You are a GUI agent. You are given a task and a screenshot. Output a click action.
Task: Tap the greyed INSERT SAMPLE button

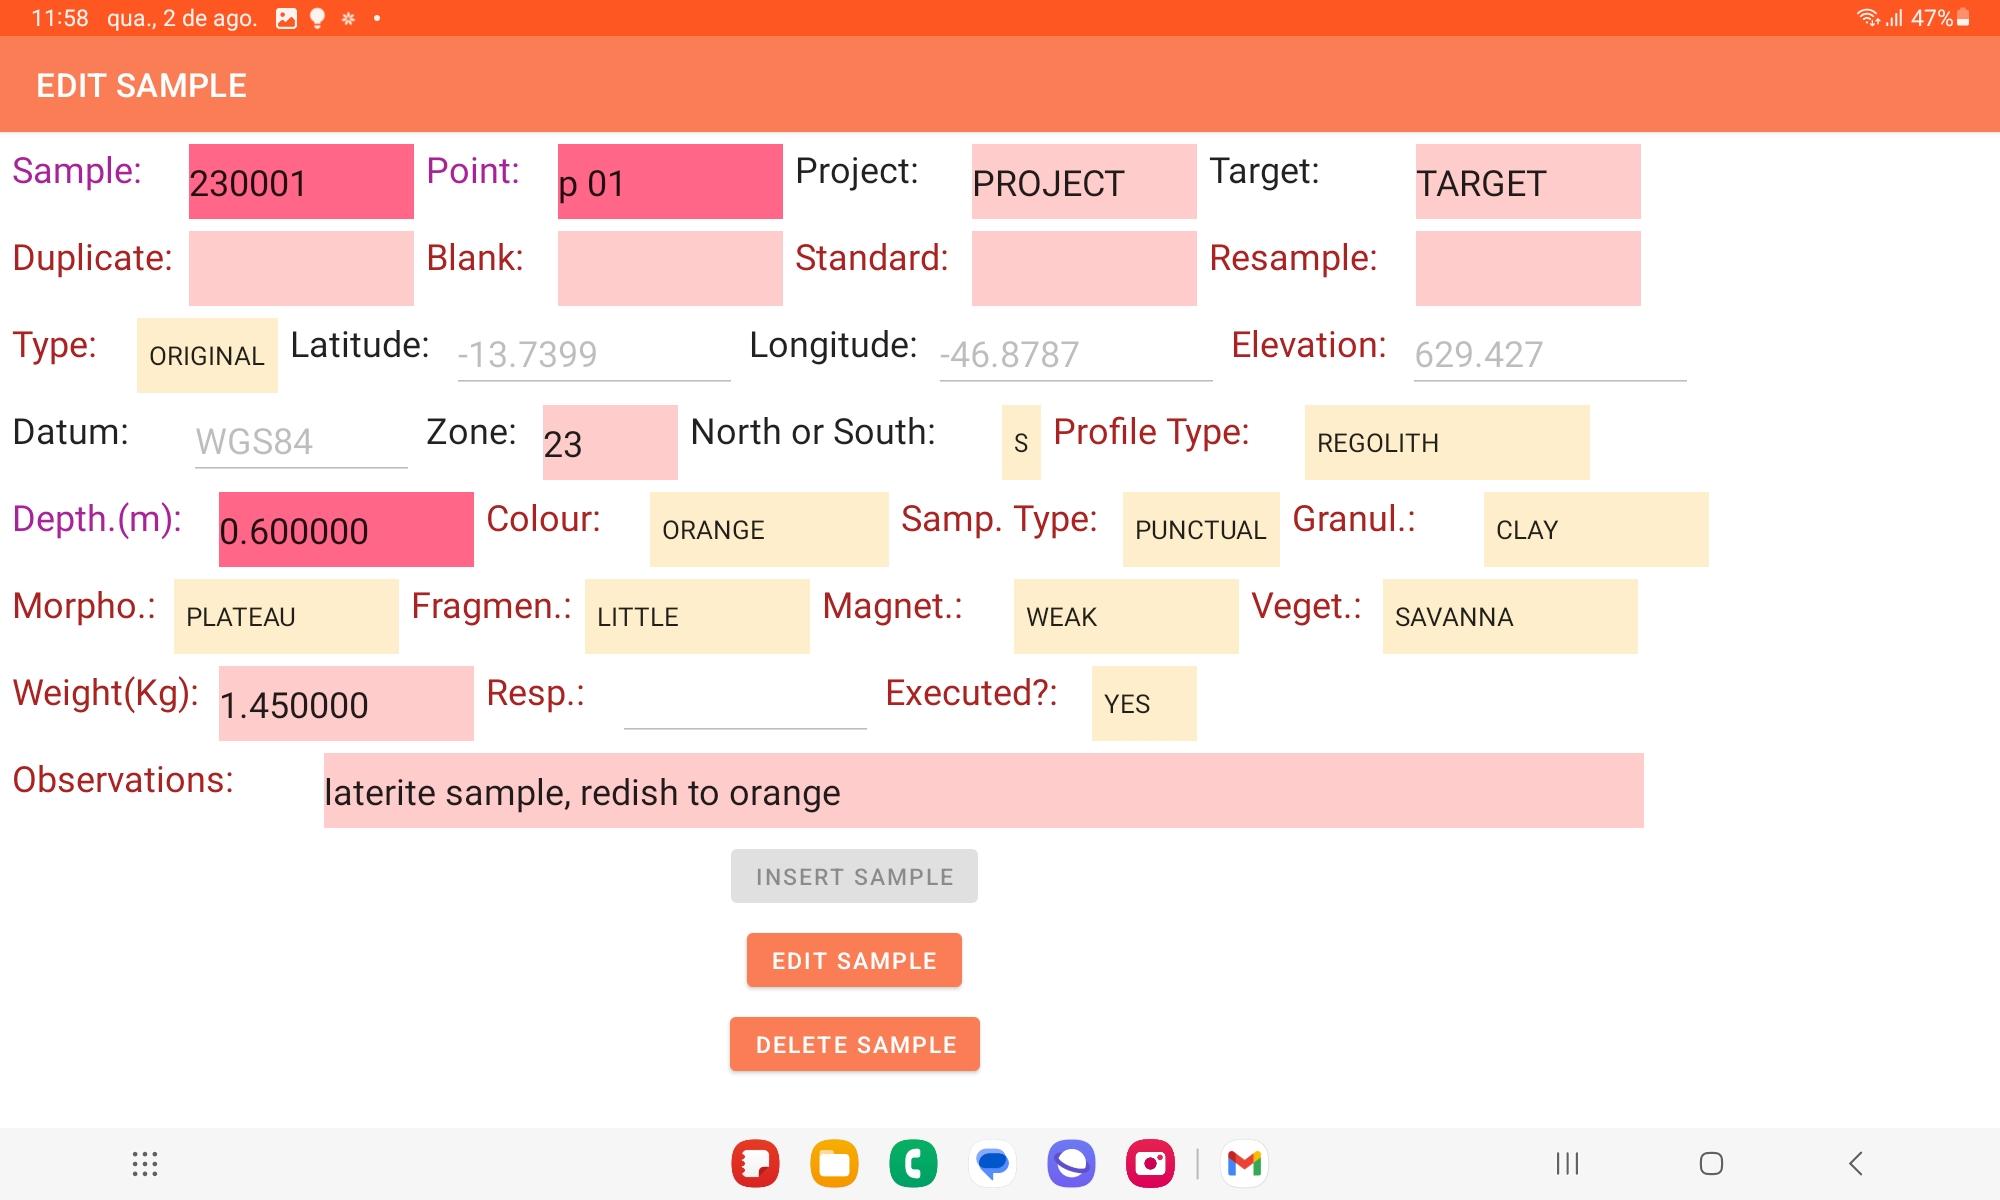[x=854, y=876]
